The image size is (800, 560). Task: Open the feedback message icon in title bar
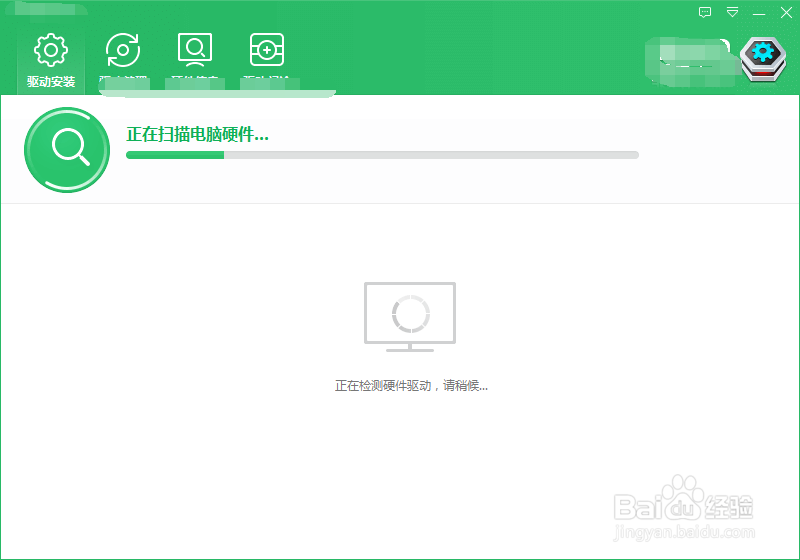(x=705, y=13)
